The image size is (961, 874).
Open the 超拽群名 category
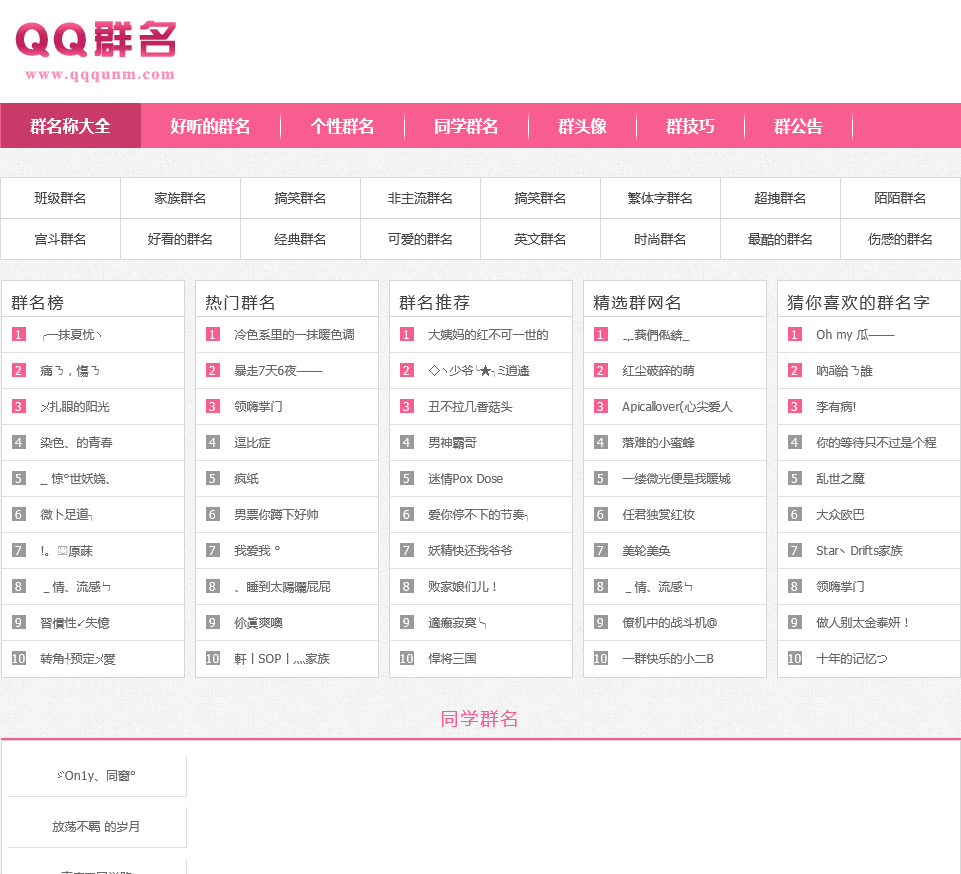[x=780, y=198]
